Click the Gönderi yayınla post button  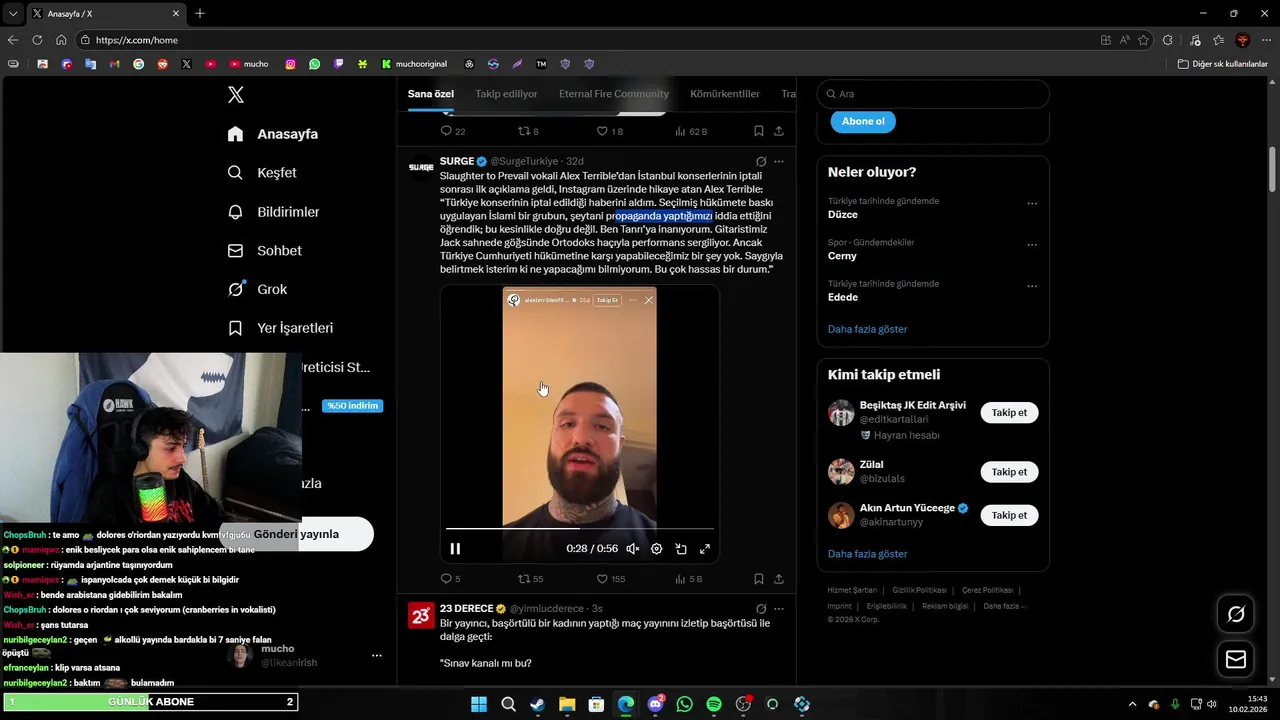pos(297,534)
